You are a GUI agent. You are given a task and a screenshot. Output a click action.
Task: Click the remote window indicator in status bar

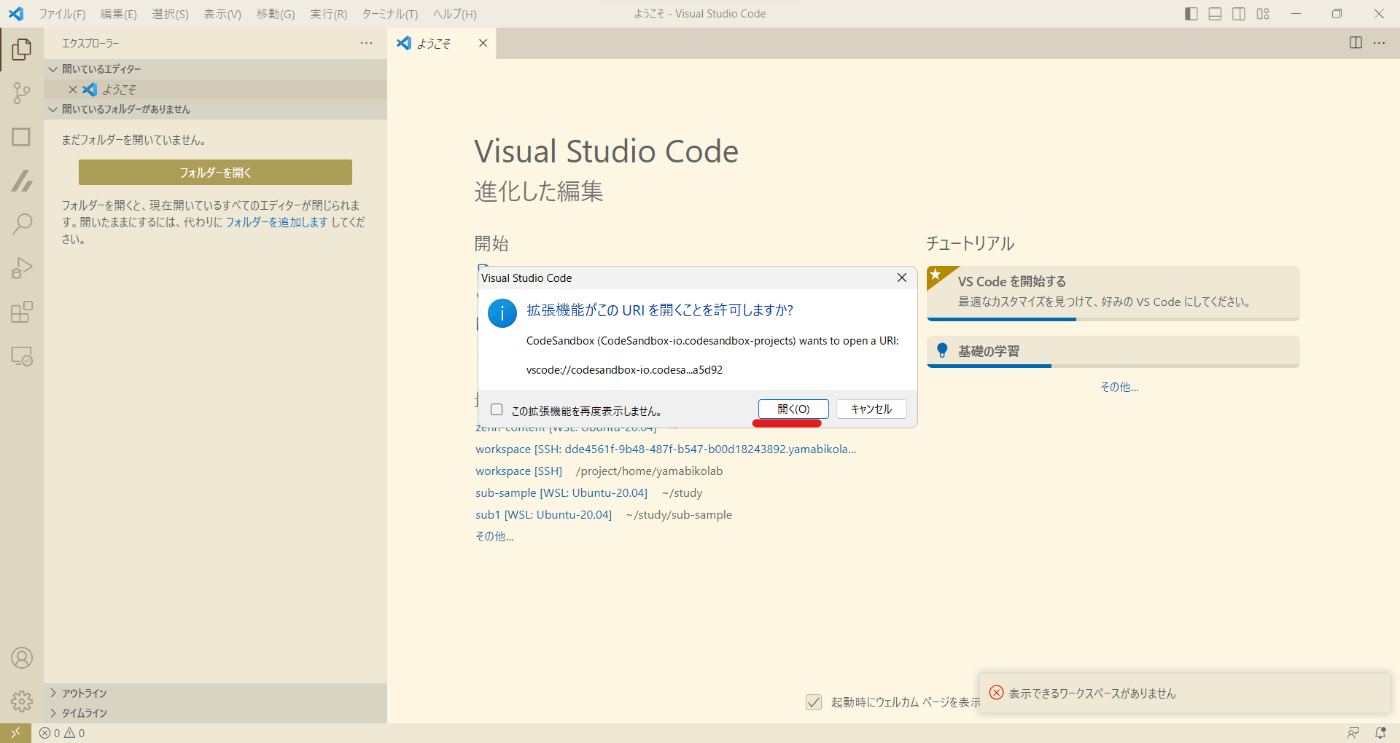tap(15, 733)
